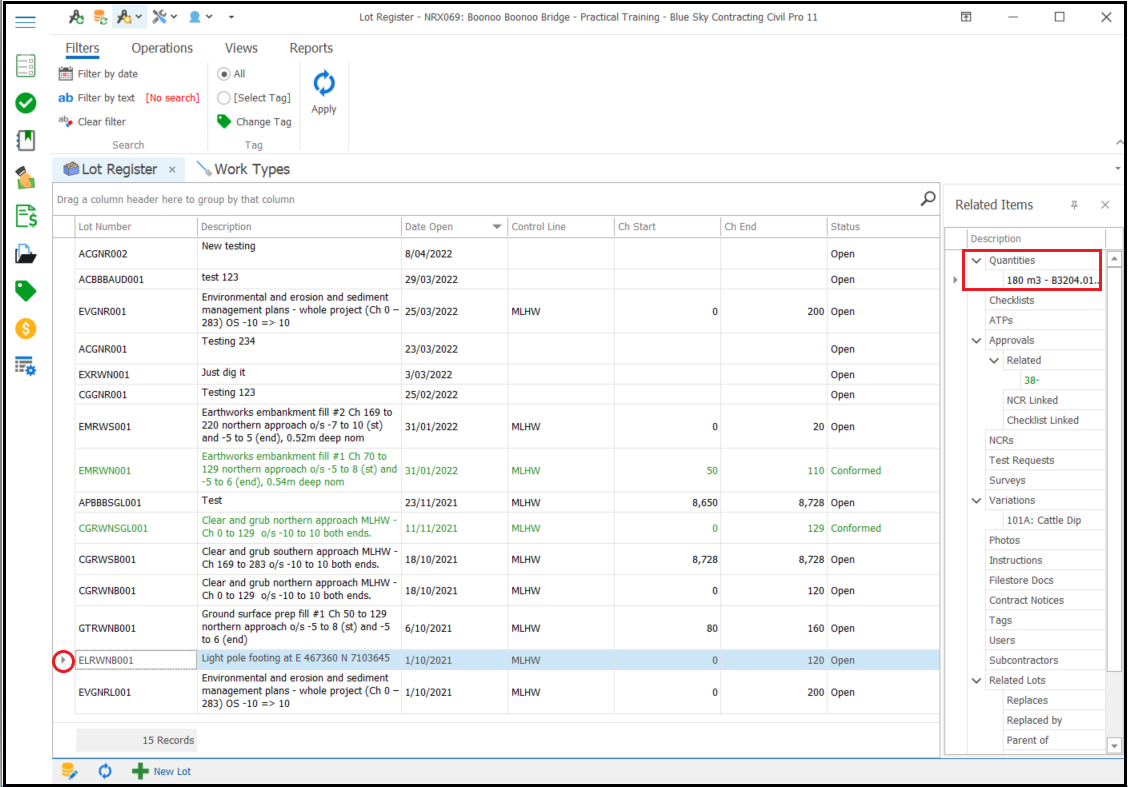Select the Contract Notices tree item

point(1026,601)
